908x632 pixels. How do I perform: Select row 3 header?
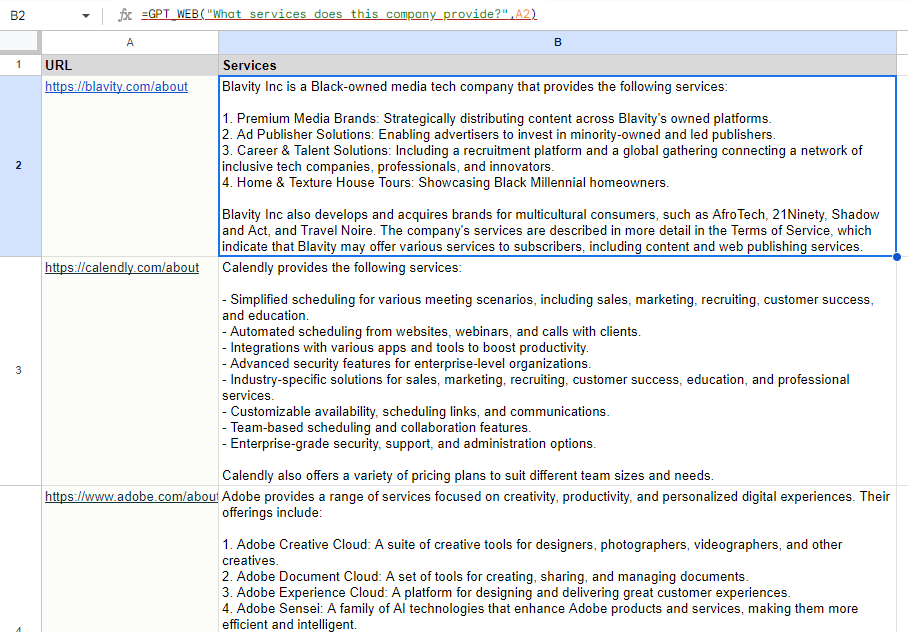(19, 370)
